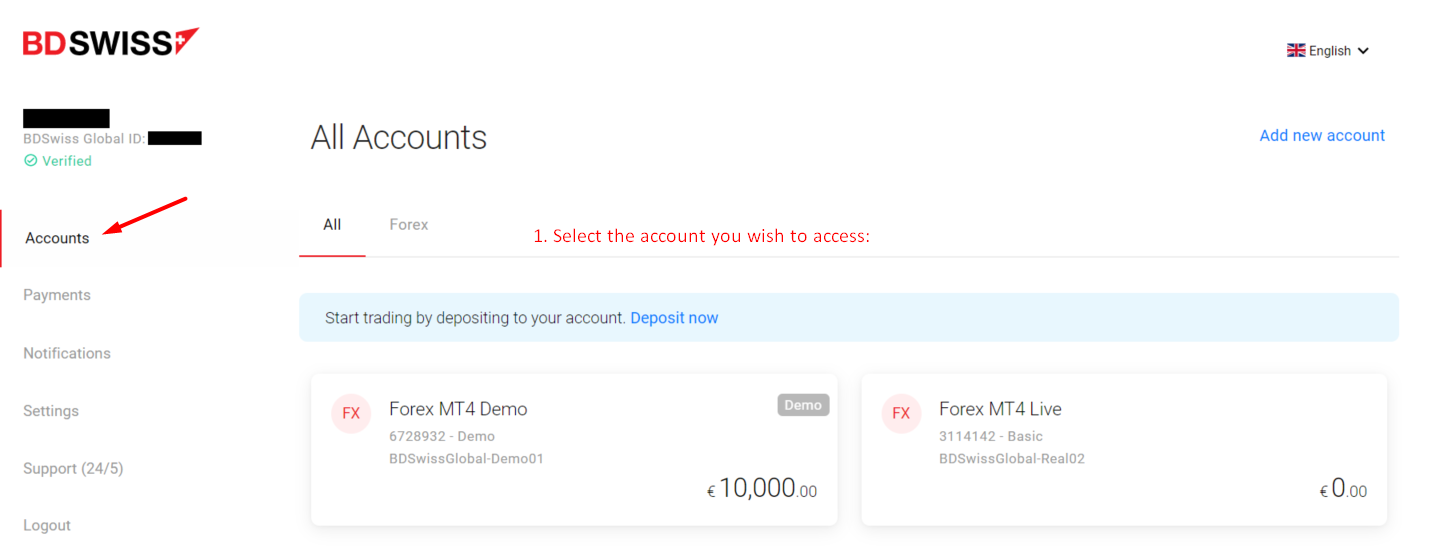
Task: Select the All tab
Action: coord(332,225)
